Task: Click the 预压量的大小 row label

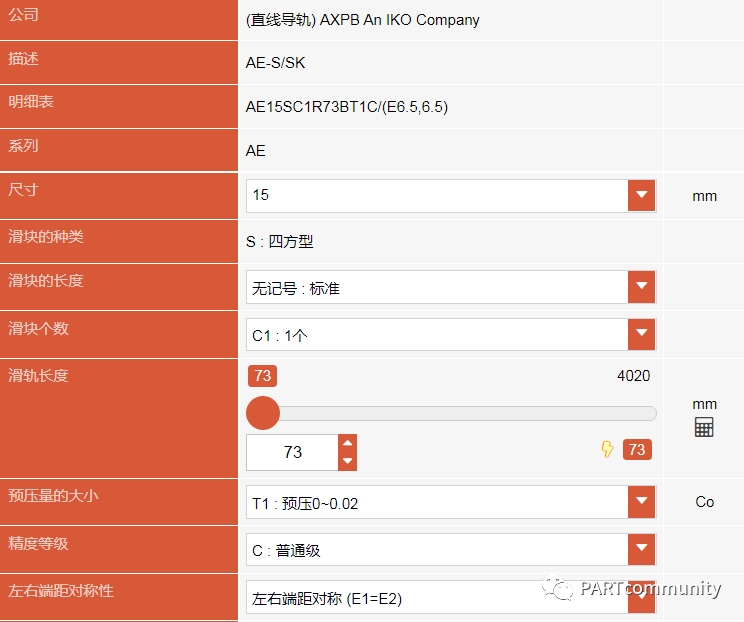Action: [x=53, y=496]
